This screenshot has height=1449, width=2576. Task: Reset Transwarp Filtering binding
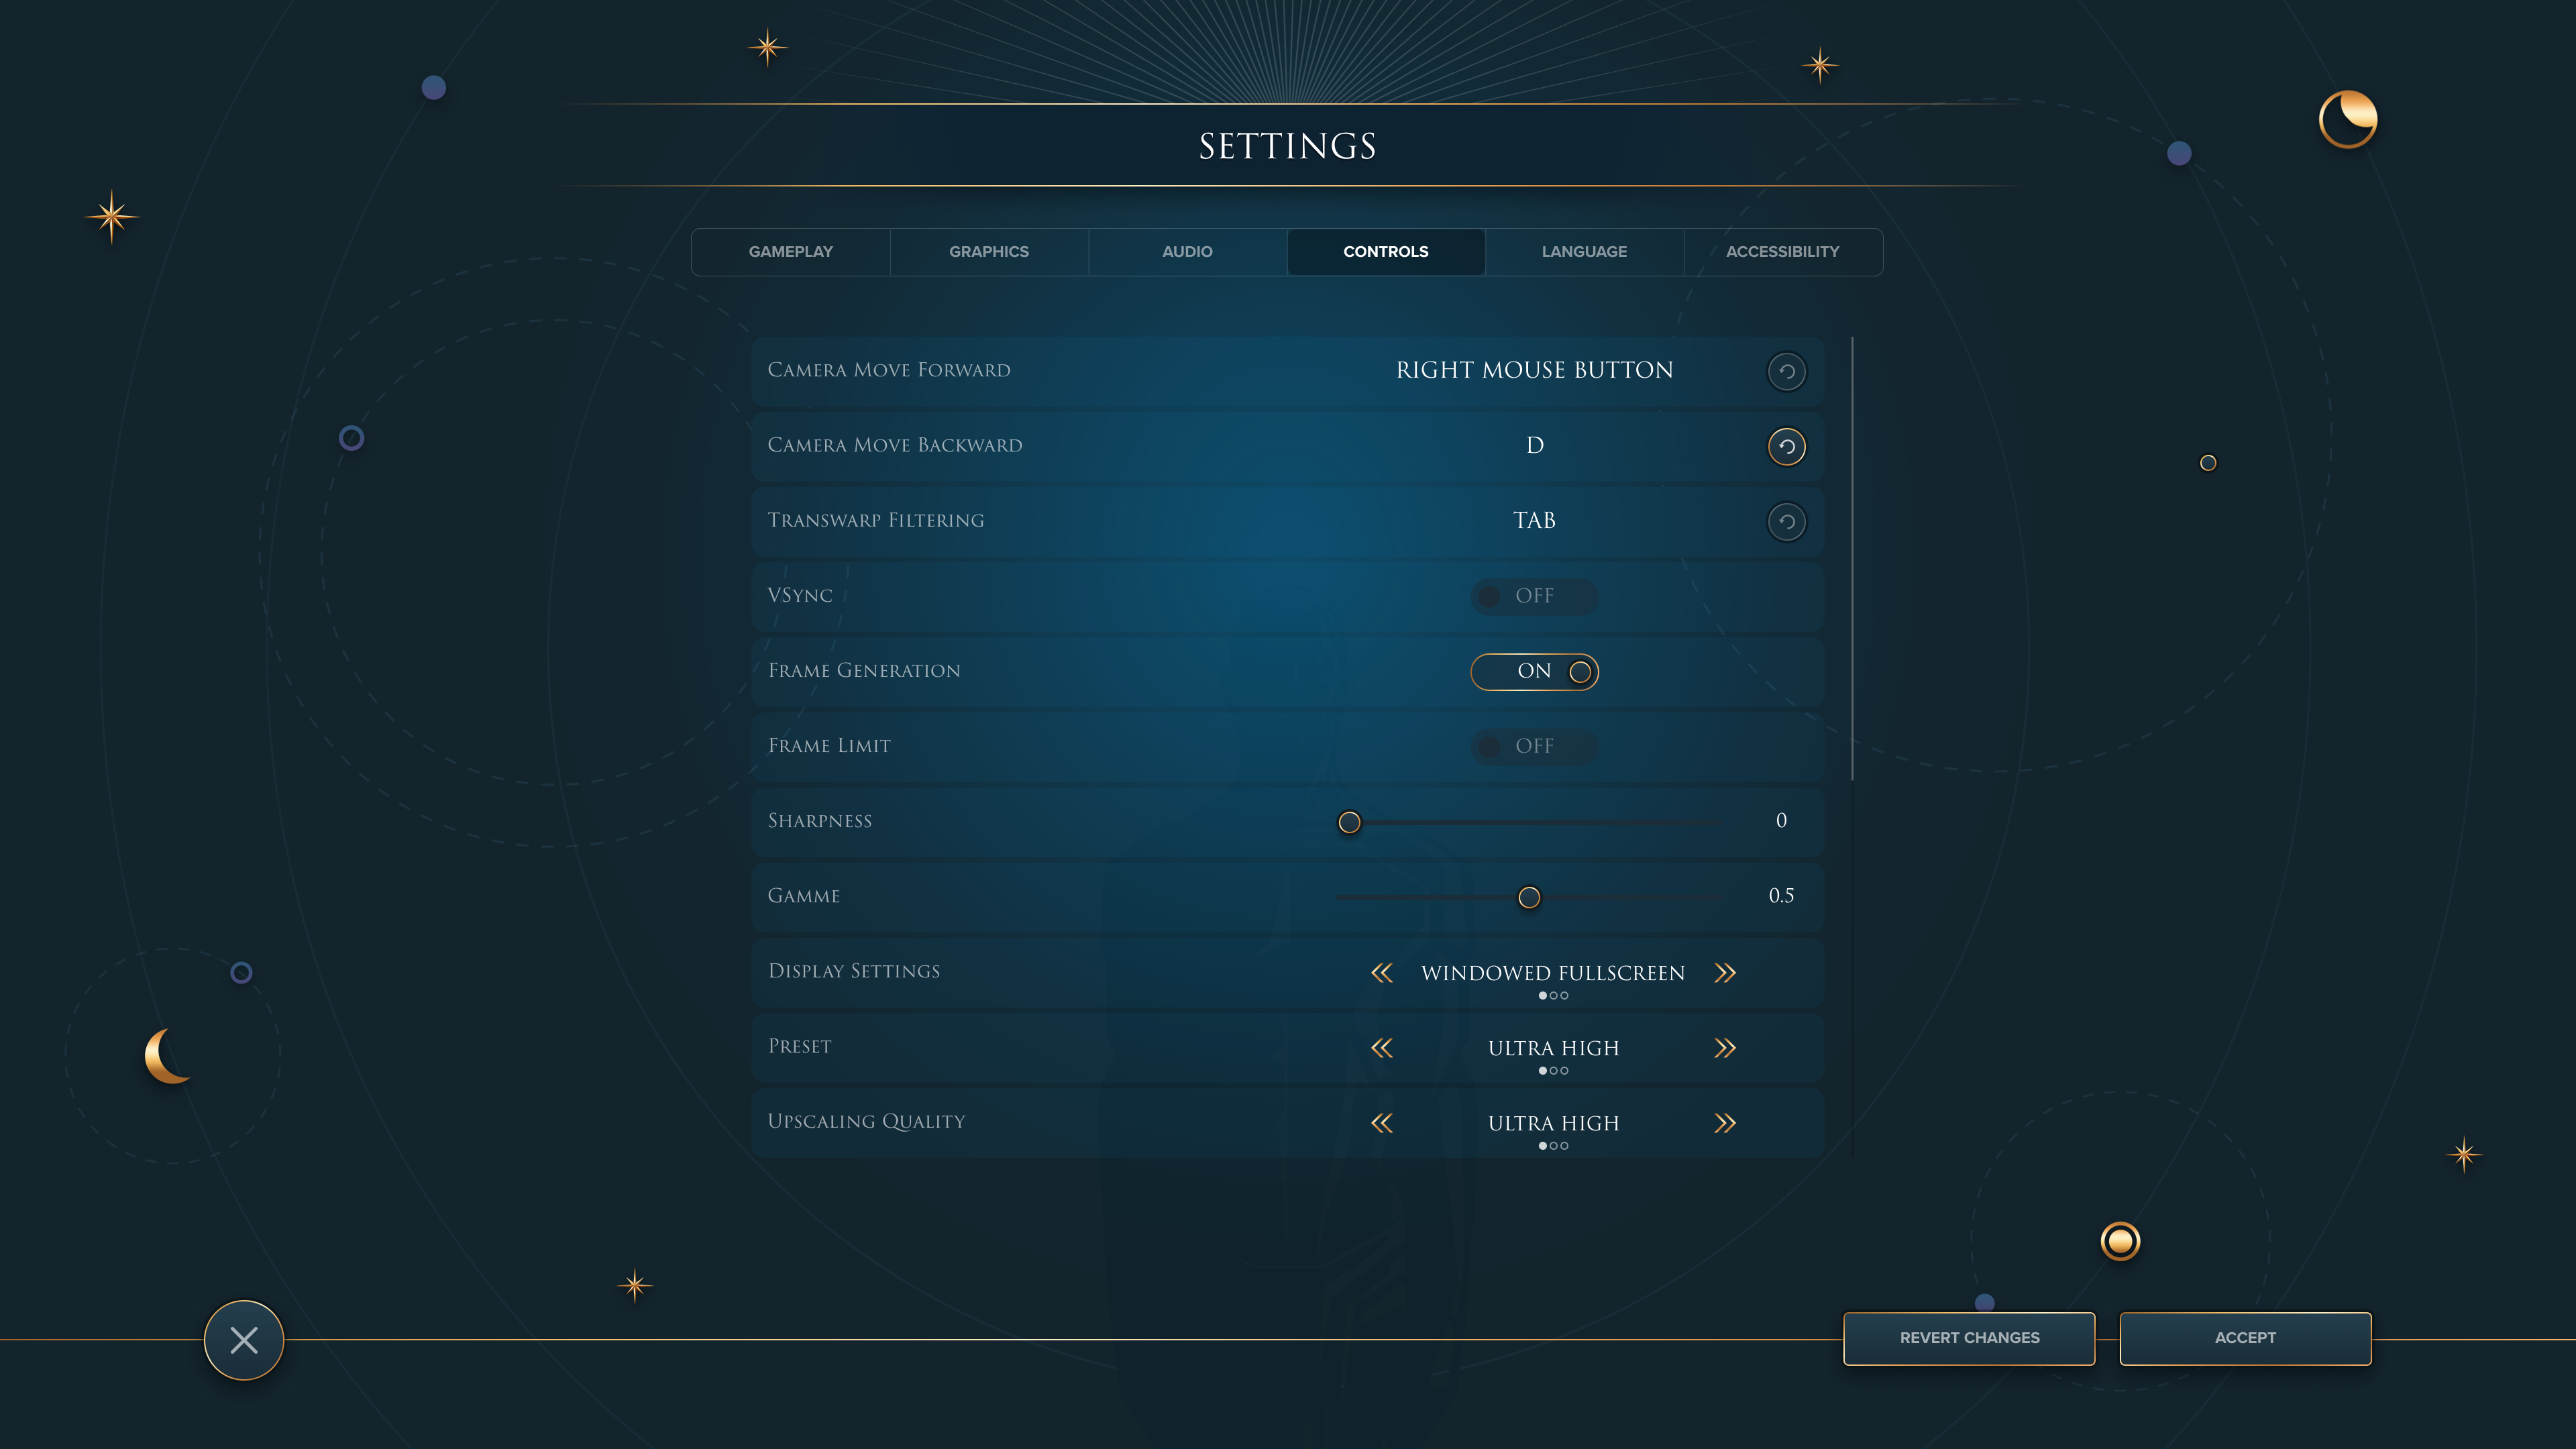click(1786, 521)
